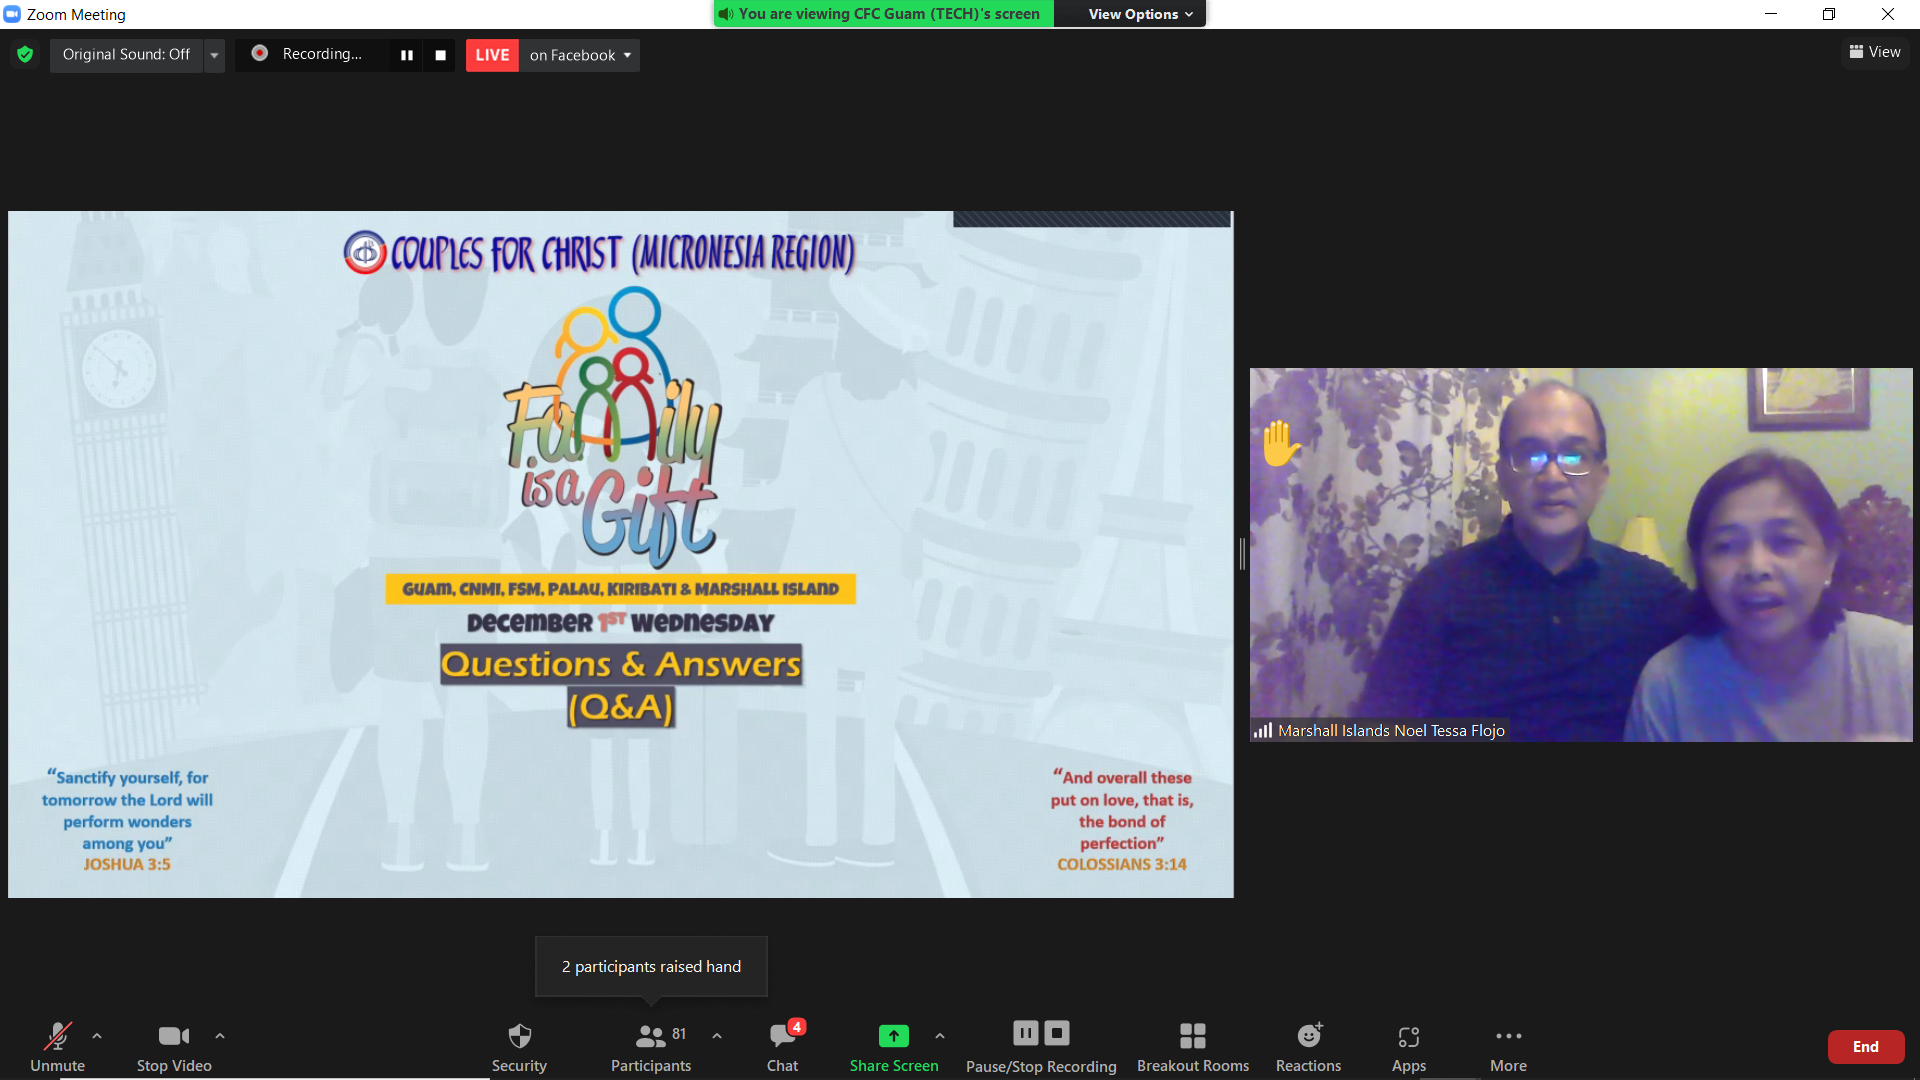Click the shared screen slide area

click(x=621, y=554)
